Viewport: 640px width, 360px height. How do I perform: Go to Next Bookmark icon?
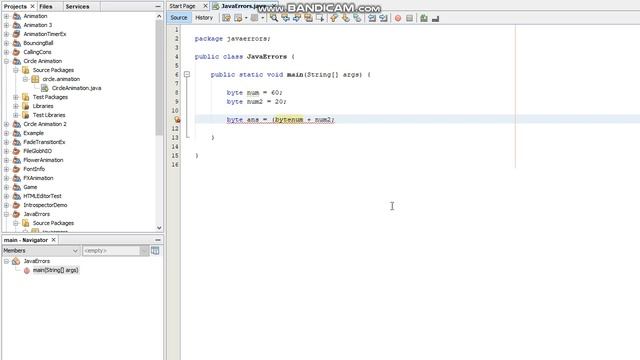tap(346, 18)
